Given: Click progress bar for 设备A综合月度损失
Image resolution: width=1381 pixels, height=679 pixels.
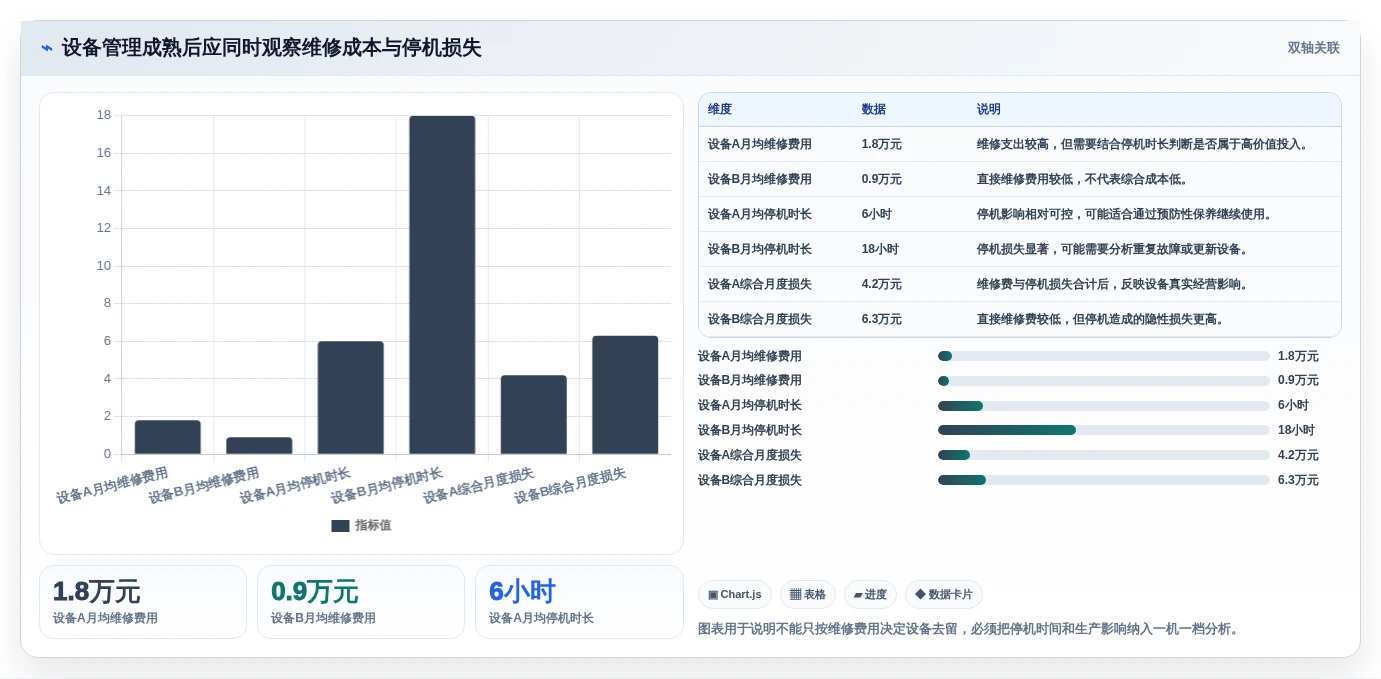Looking at the screenshot, I should click(x=1104, y=455).
